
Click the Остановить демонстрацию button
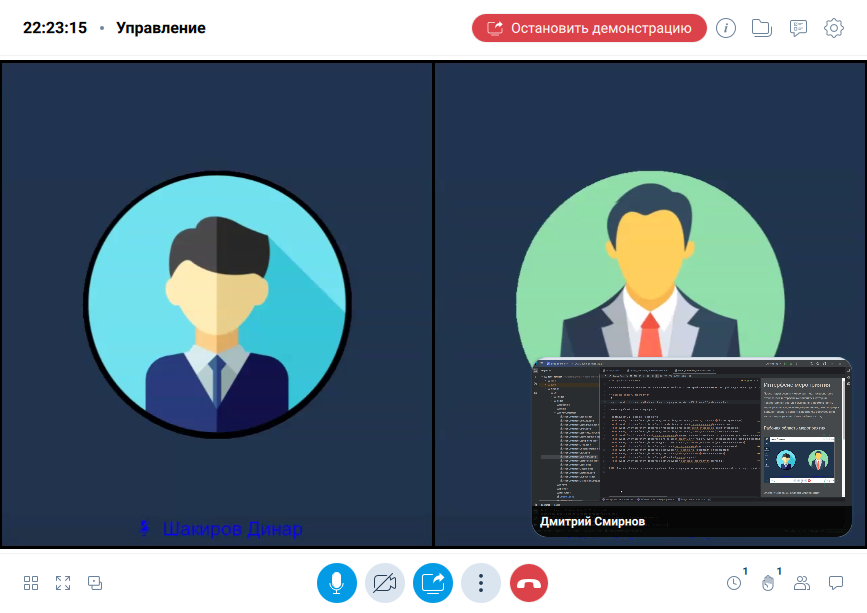tap(589, 28)
